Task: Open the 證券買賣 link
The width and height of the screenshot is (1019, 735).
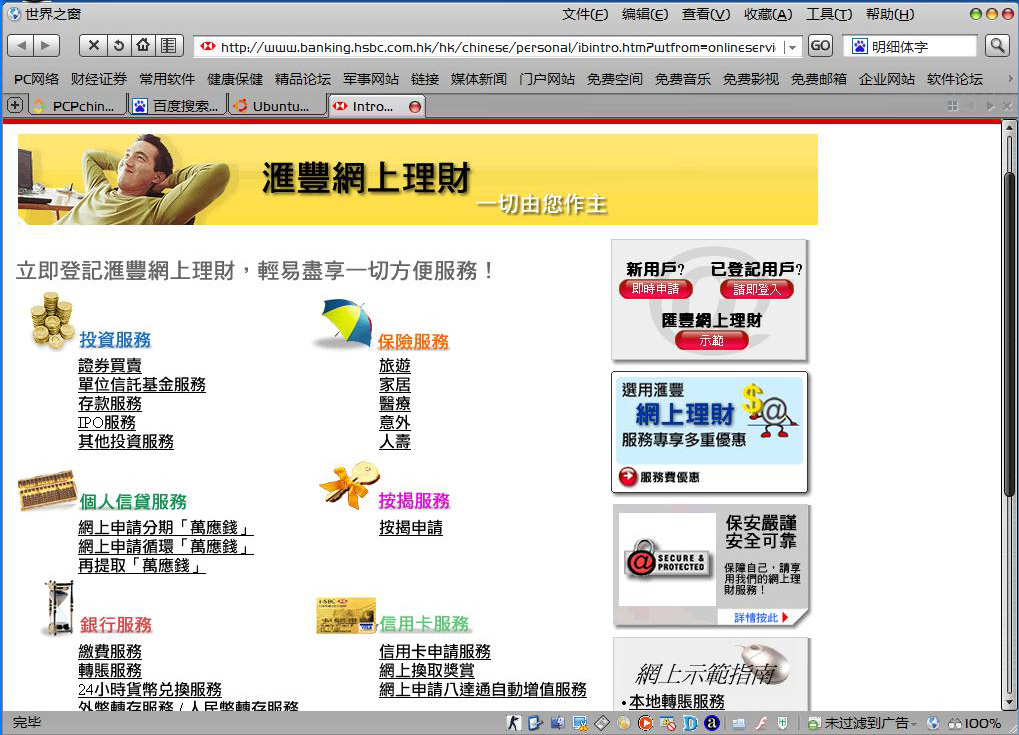Action: click(x=110, y=366)
